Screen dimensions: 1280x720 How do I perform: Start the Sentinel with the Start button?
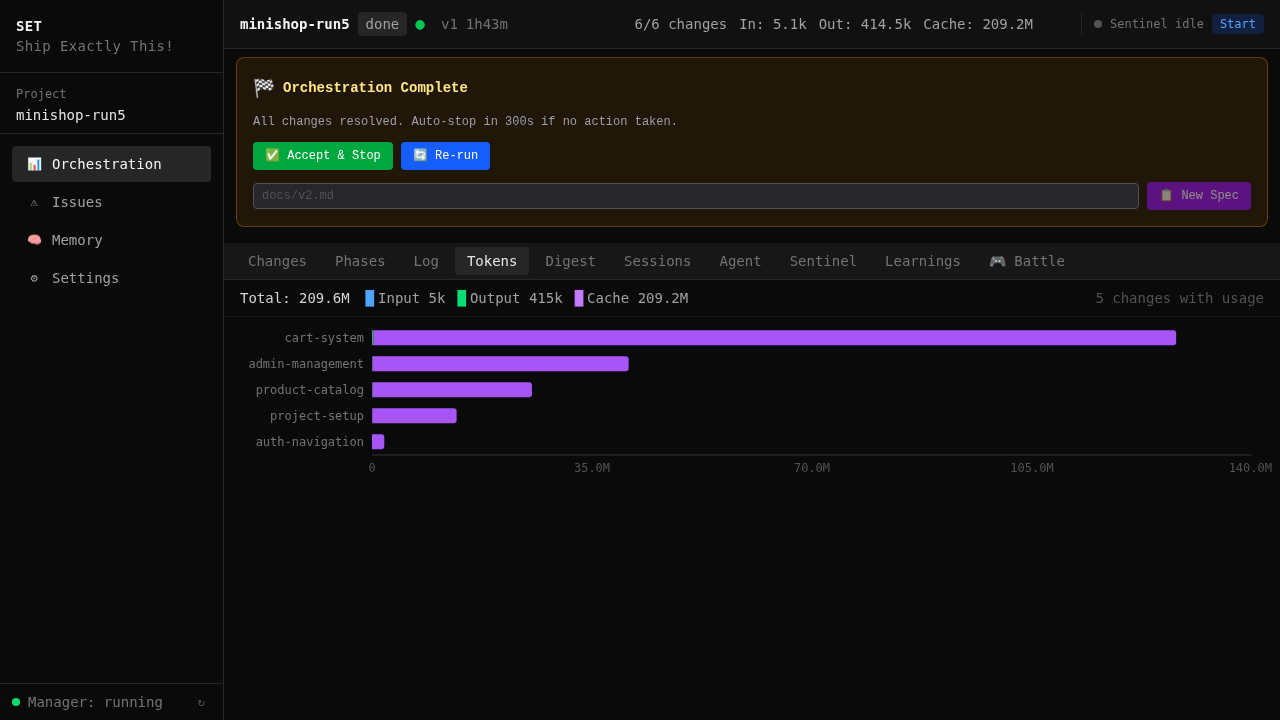point(1238,24)
